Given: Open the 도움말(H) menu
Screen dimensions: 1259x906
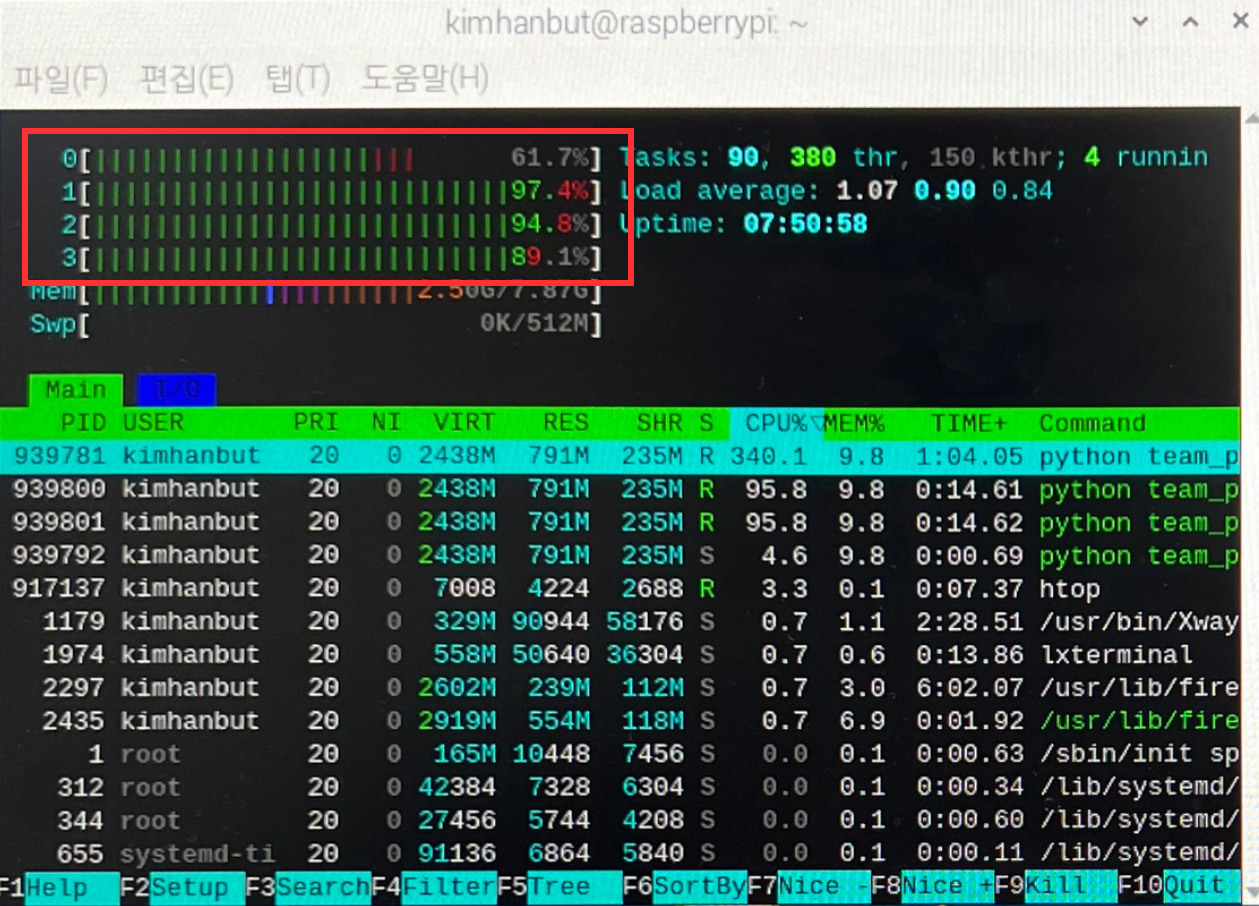Looking at the screenshot, I should pos(425,79).
